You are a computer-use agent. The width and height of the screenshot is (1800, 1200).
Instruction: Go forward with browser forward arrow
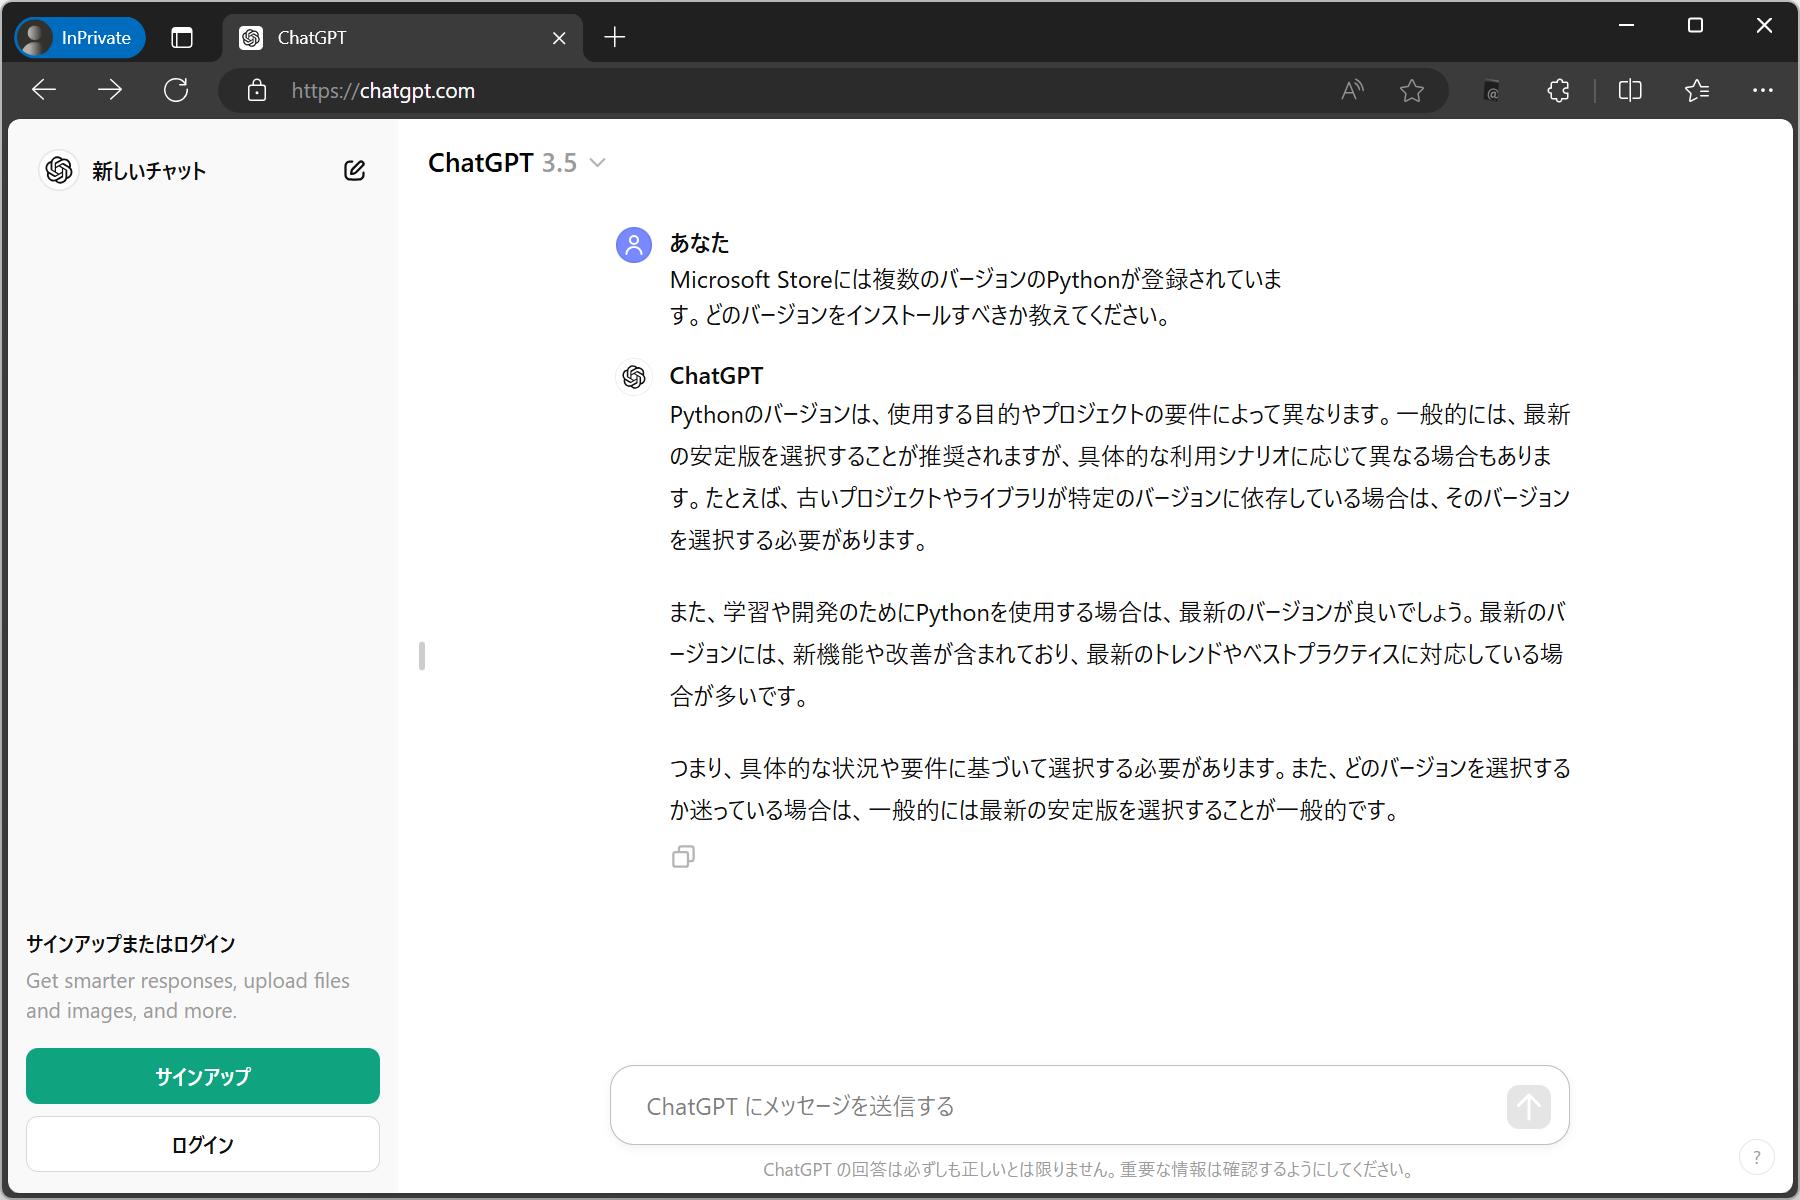coord(110,90)
